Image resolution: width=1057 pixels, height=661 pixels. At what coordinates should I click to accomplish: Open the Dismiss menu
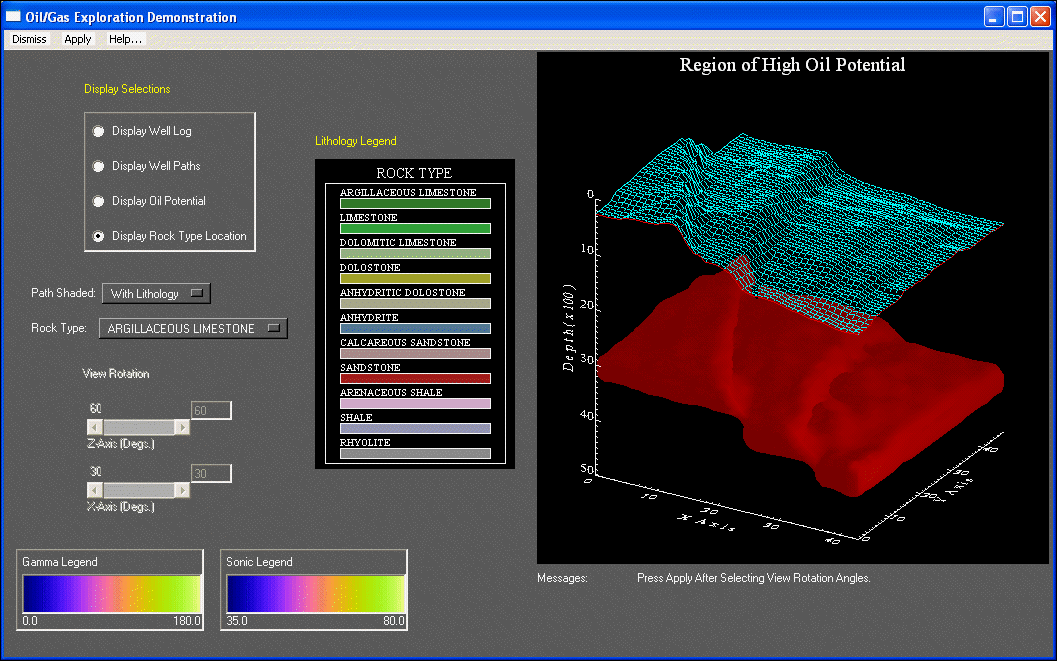tap(29, 39)
